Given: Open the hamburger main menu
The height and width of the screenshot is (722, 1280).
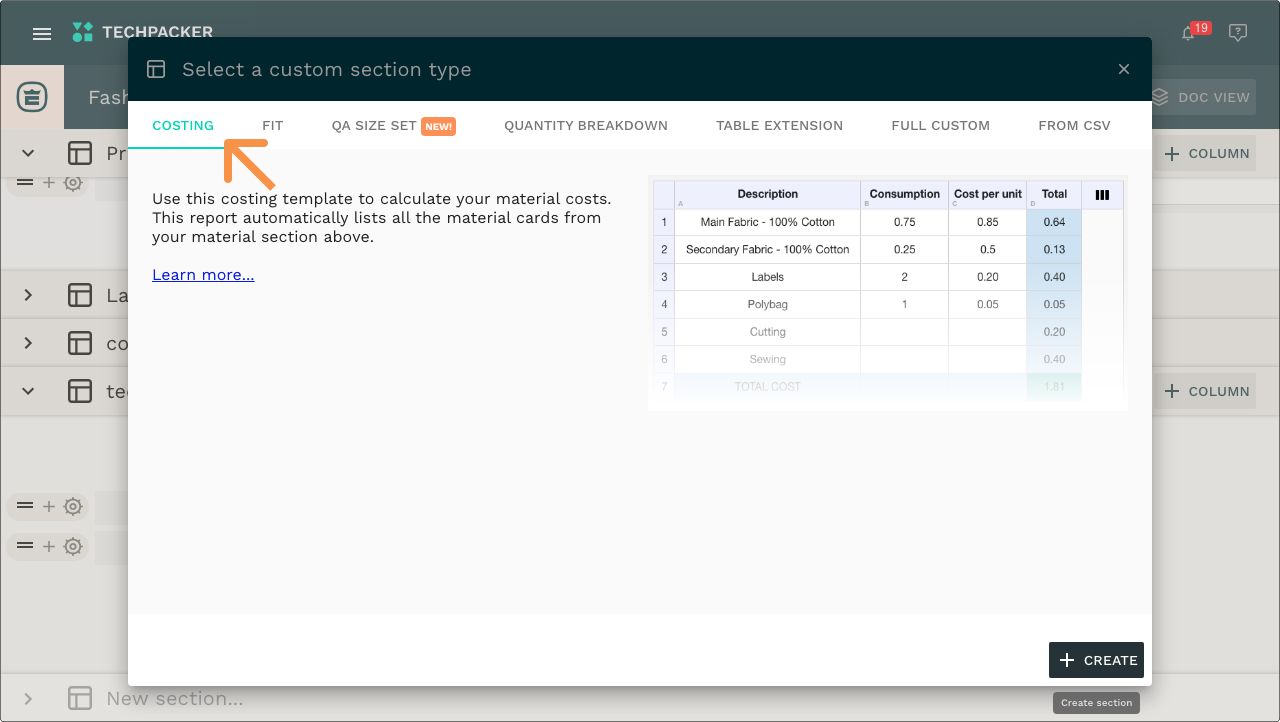Looking at the screenshot, I should pyautogui.click(x=42, y=33).
